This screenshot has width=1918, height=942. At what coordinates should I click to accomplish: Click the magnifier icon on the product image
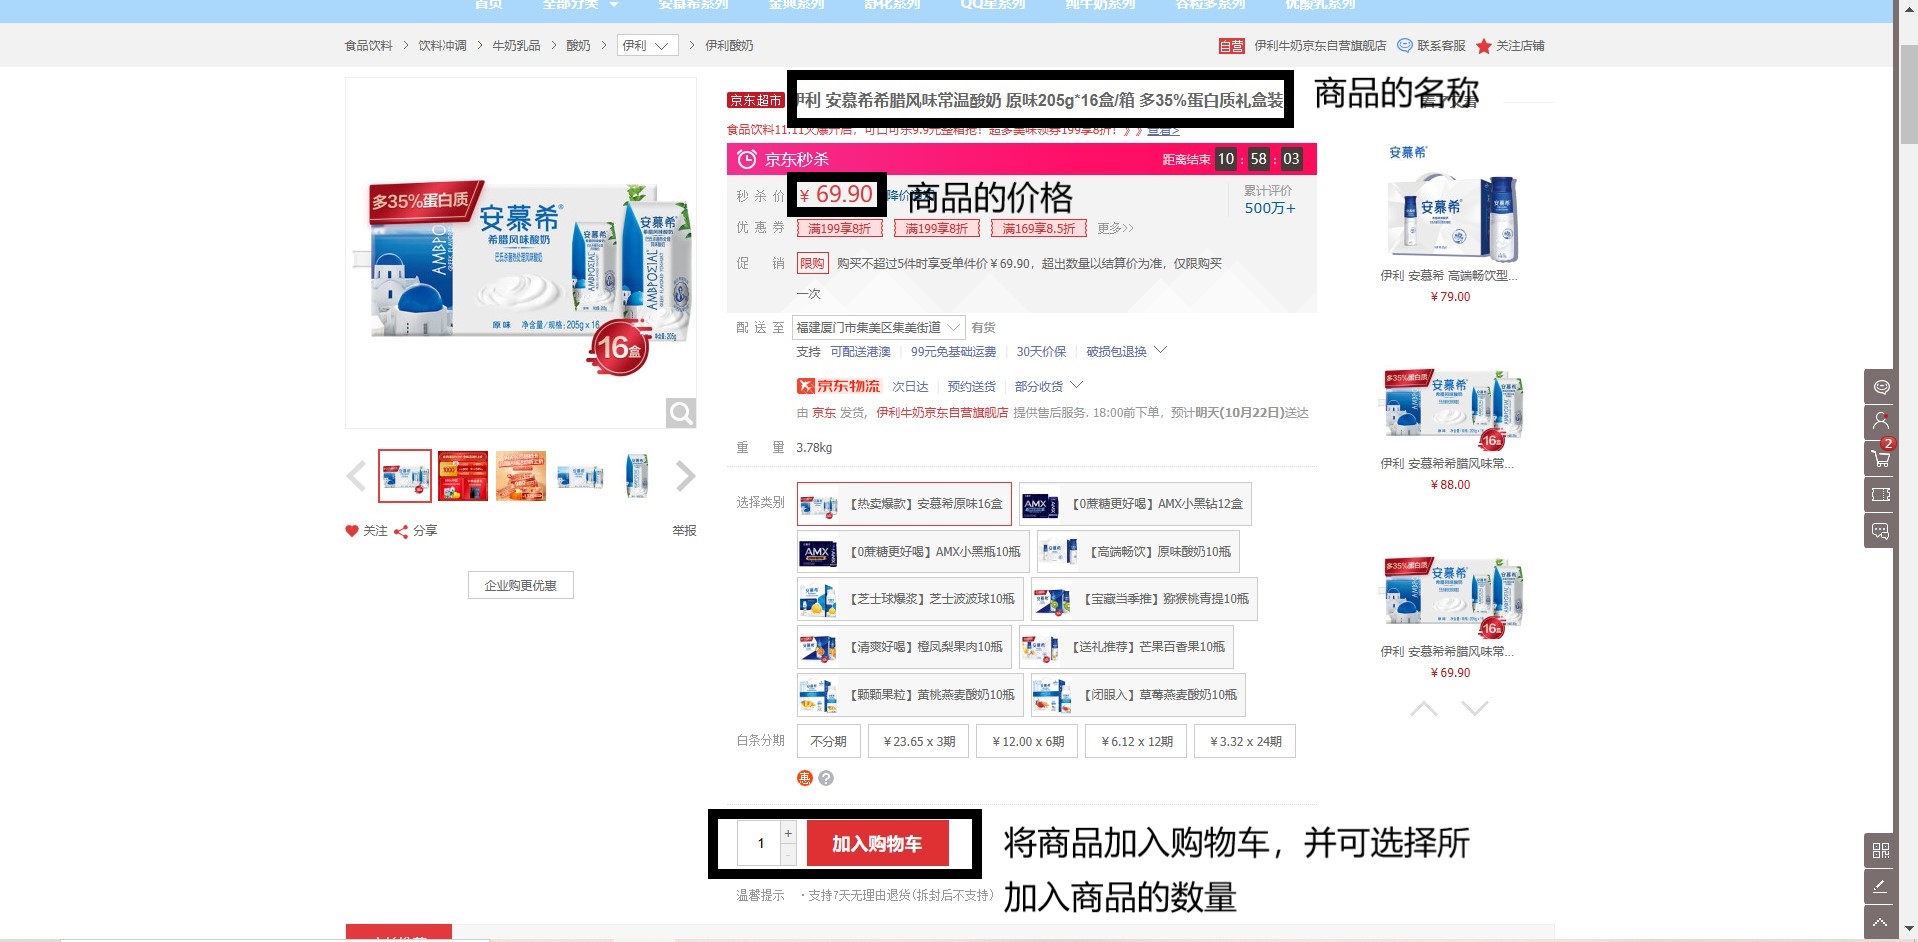tap(681, 412)
